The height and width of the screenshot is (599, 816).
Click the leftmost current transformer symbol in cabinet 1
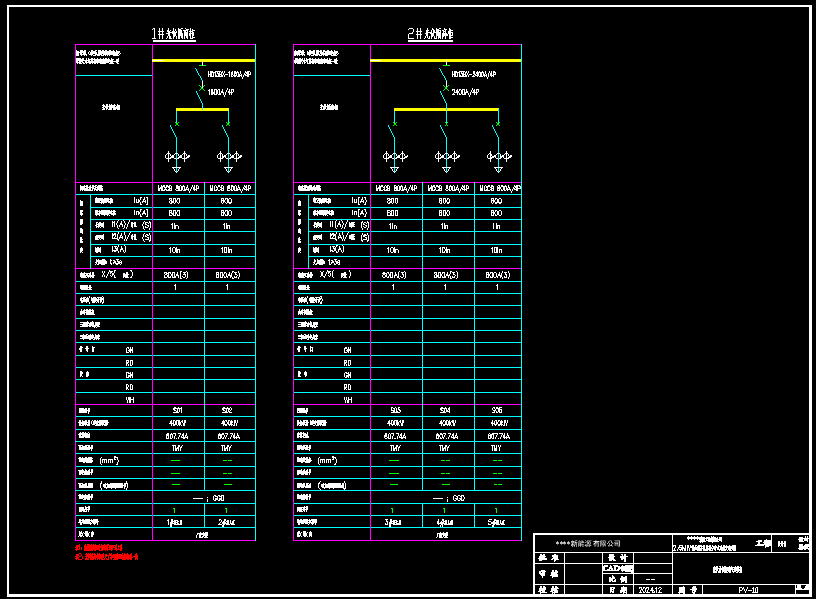177,156
